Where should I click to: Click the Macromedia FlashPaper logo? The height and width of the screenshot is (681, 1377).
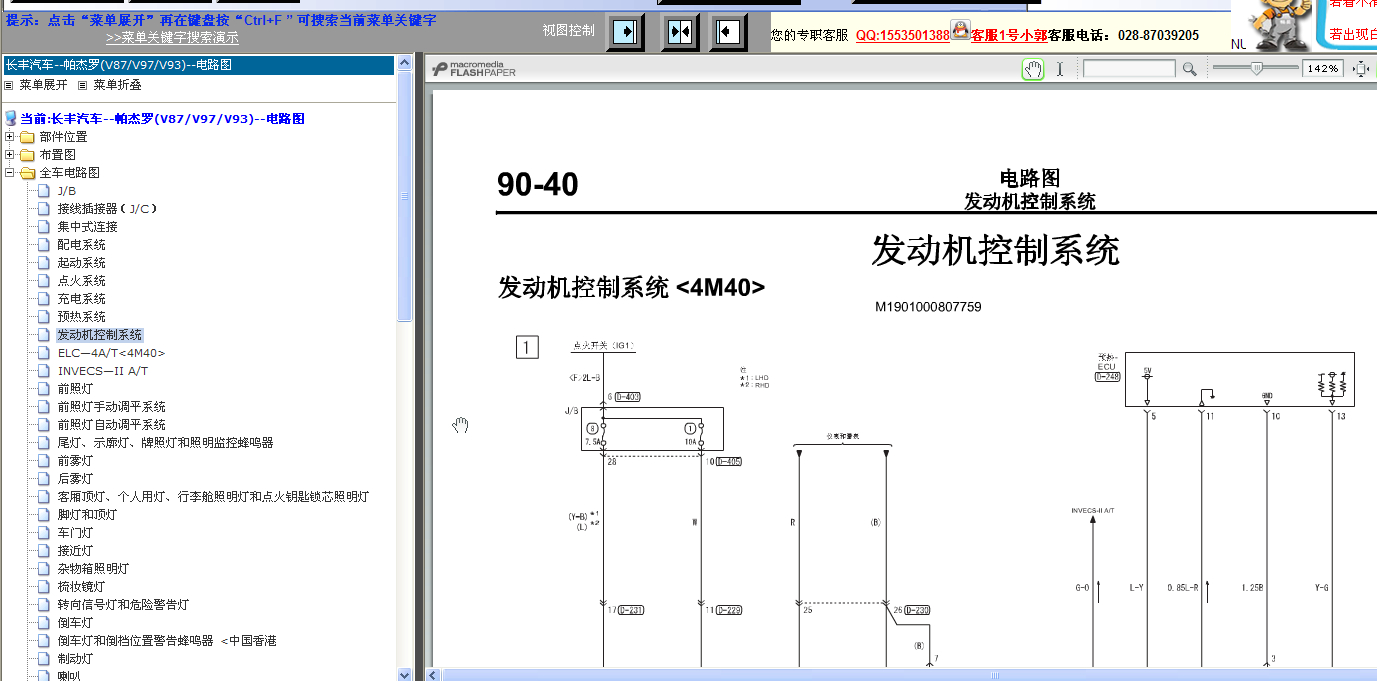click(x=474, y=69)
